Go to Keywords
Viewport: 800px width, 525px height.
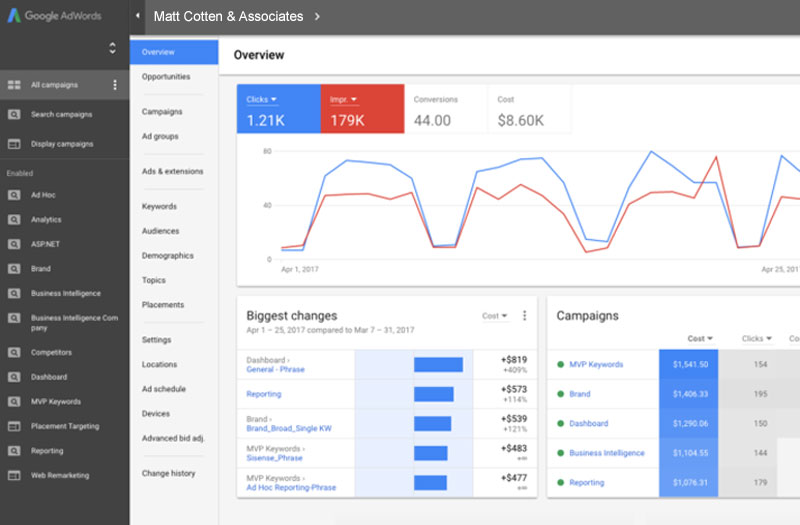[x=159, y=206]
